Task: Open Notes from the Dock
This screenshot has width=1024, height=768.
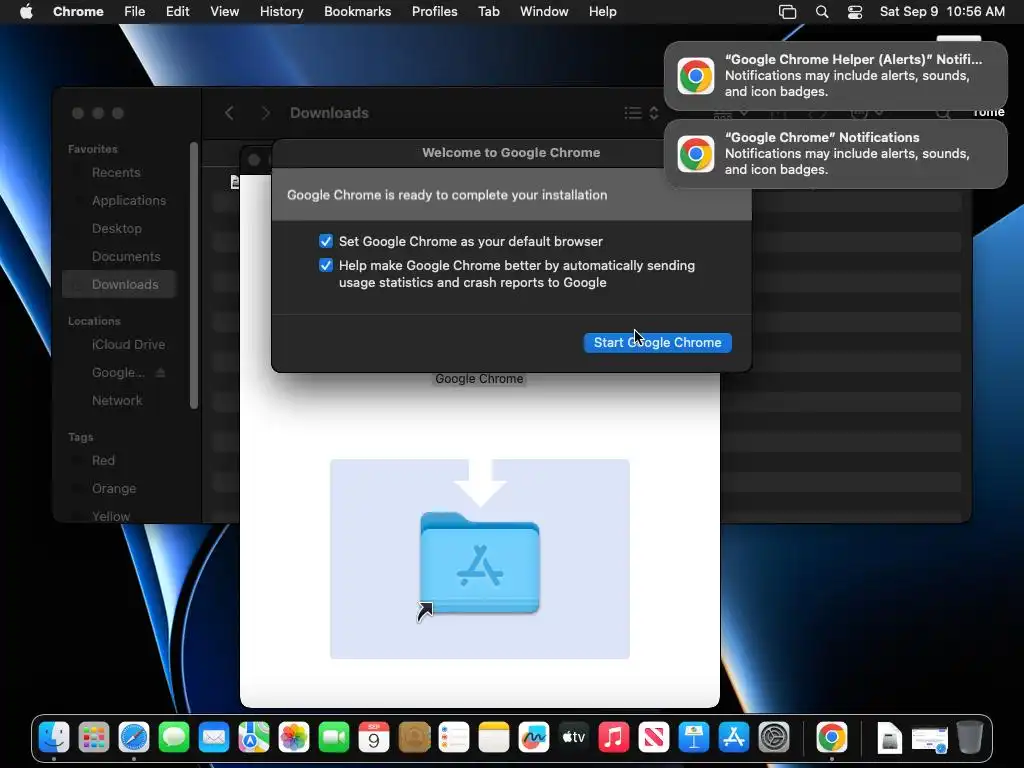Action: coord(494,738)
